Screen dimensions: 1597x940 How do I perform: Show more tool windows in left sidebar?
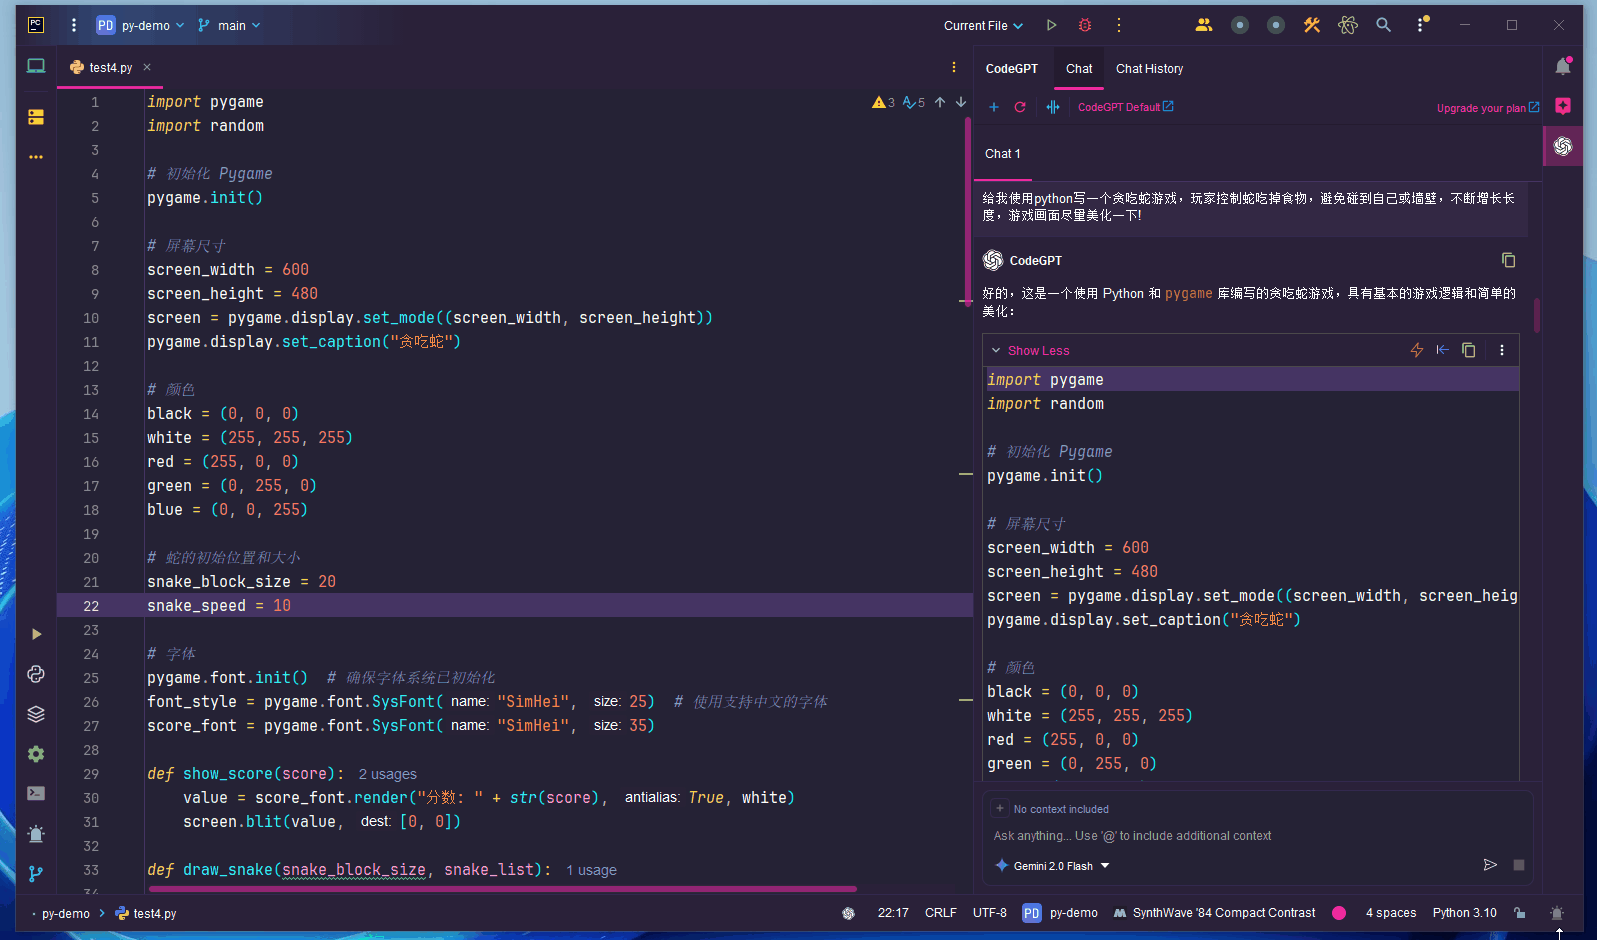(x=36, y=157)
